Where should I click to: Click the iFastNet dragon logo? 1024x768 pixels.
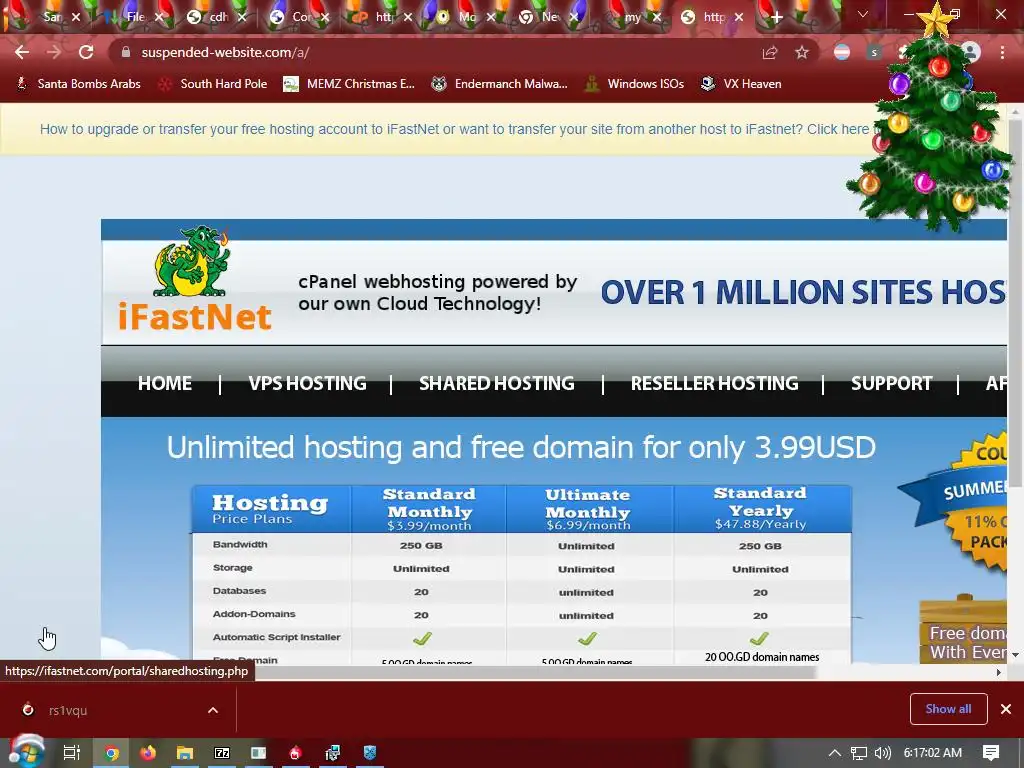pyautogui.click(x=194, y=279)
